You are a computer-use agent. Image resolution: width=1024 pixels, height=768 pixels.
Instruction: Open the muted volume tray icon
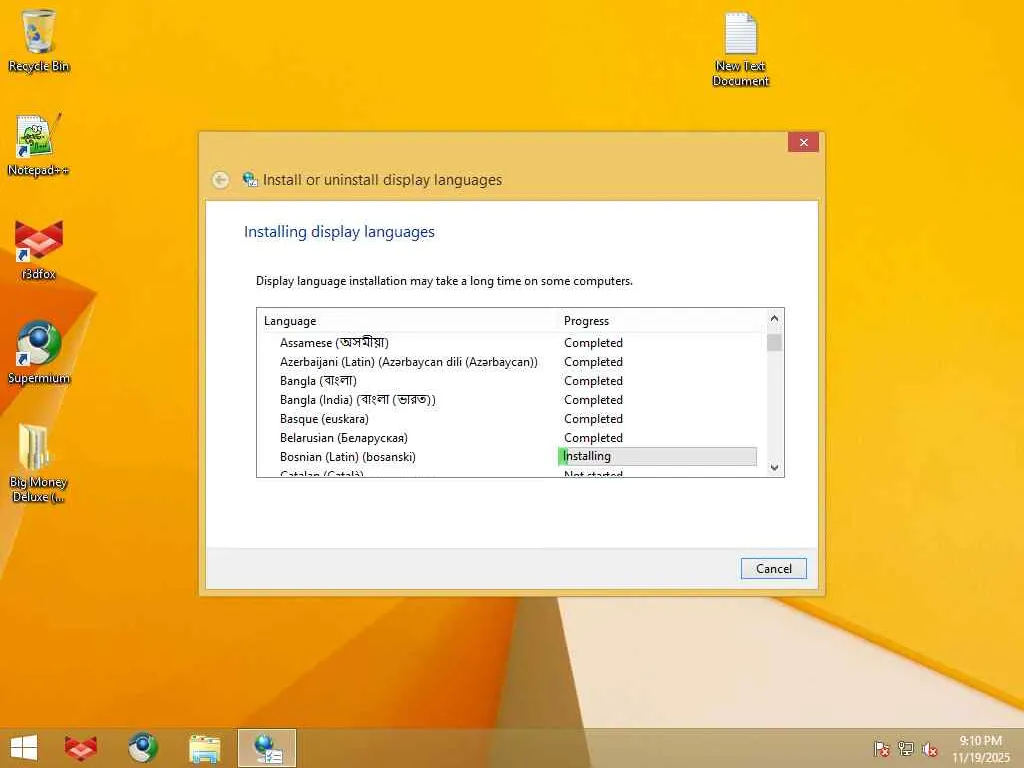tap(929, 748)
